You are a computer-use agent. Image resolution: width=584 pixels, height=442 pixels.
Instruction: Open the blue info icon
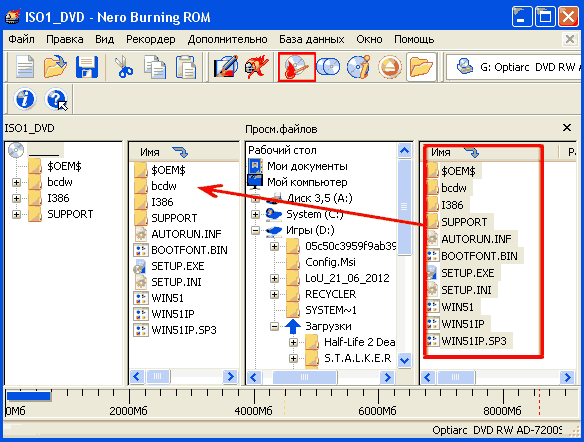click(25, 99)
